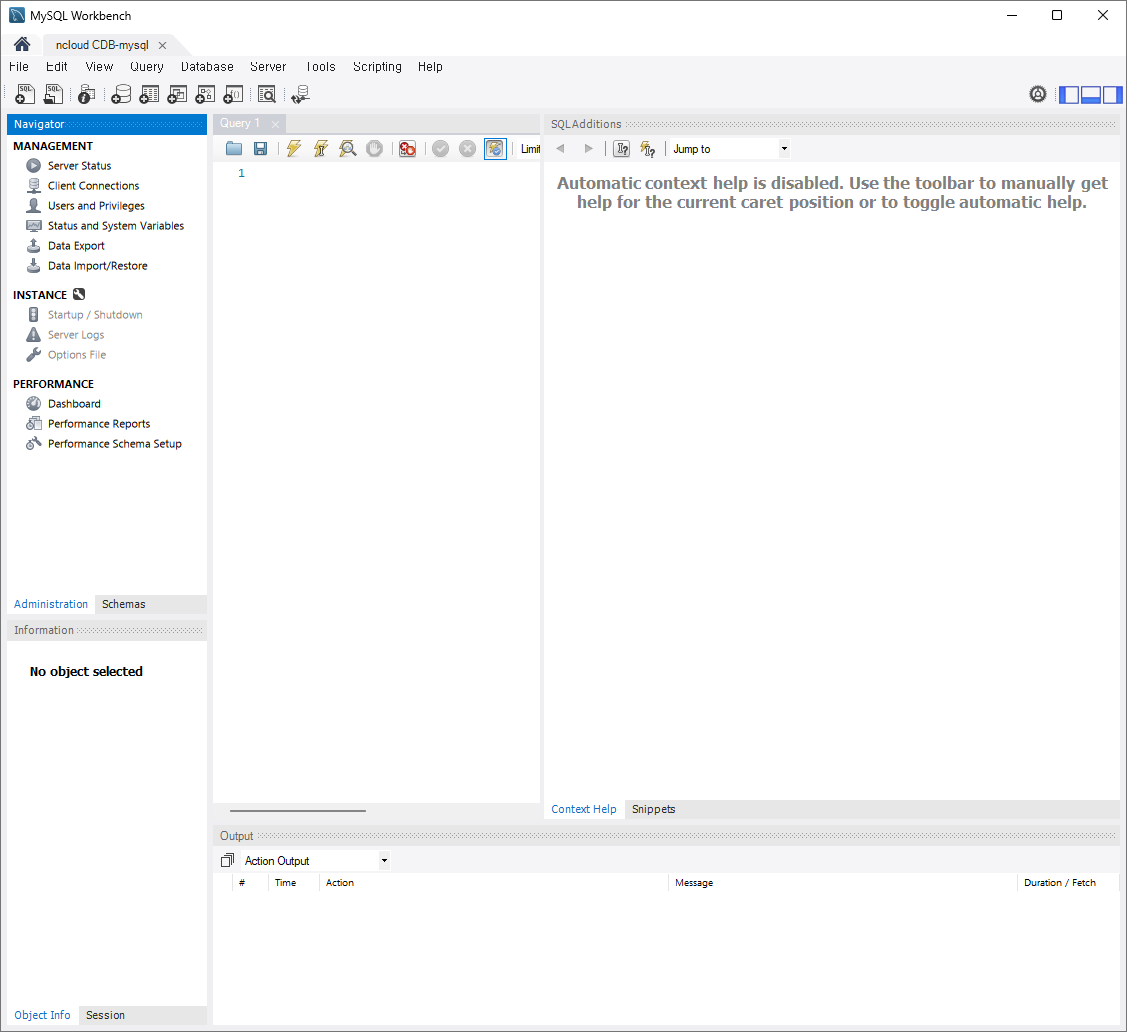The height and width of the screenshot is (1032, 1127).
Task: Toggle the right sidebar panel
Action: click(1112, 94)
